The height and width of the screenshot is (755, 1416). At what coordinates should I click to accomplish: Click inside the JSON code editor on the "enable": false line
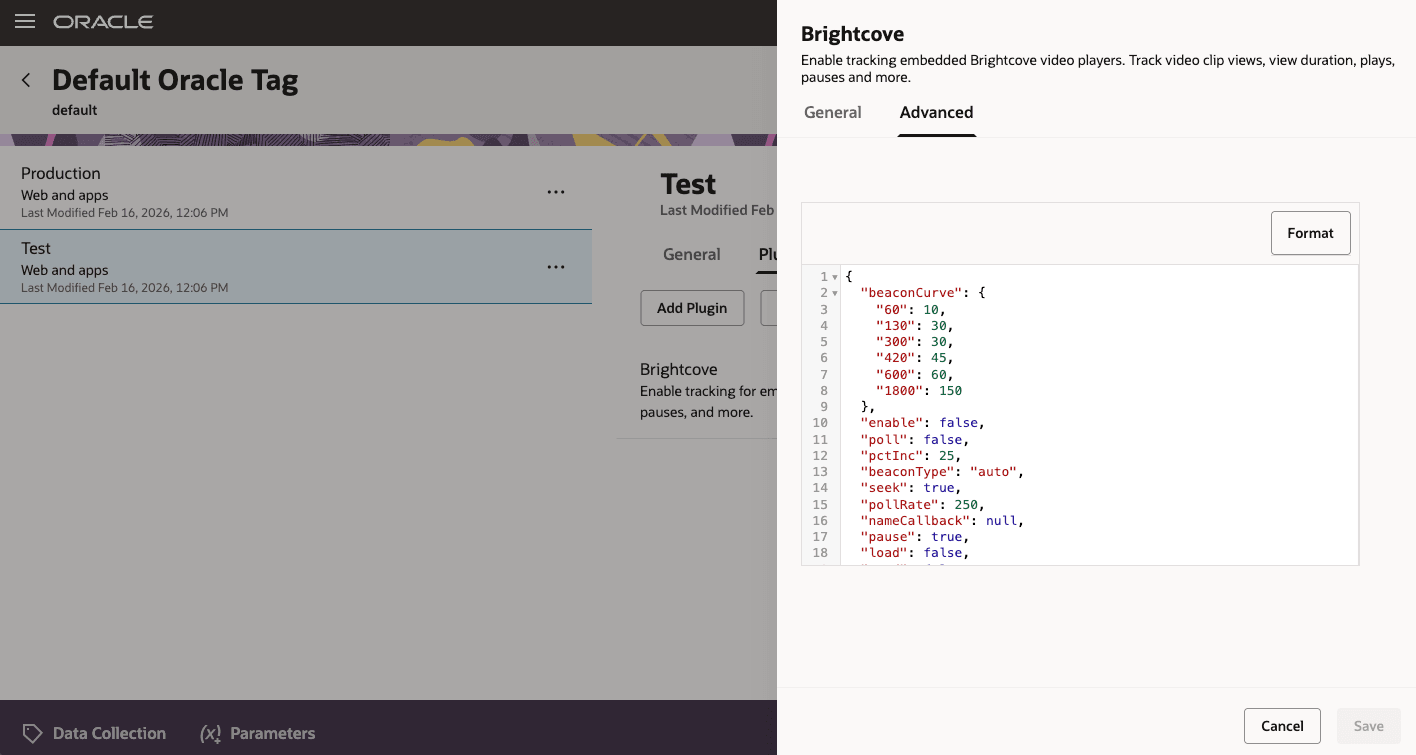click(x=922, y=423)
